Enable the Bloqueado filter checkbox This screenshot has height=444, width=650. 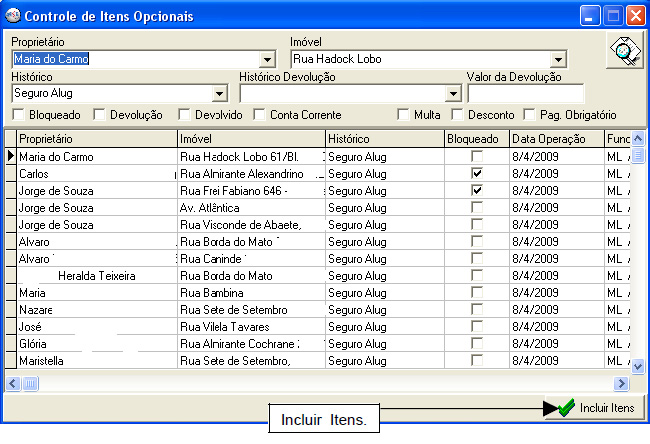pyautogui.click(x=19, y=115)
